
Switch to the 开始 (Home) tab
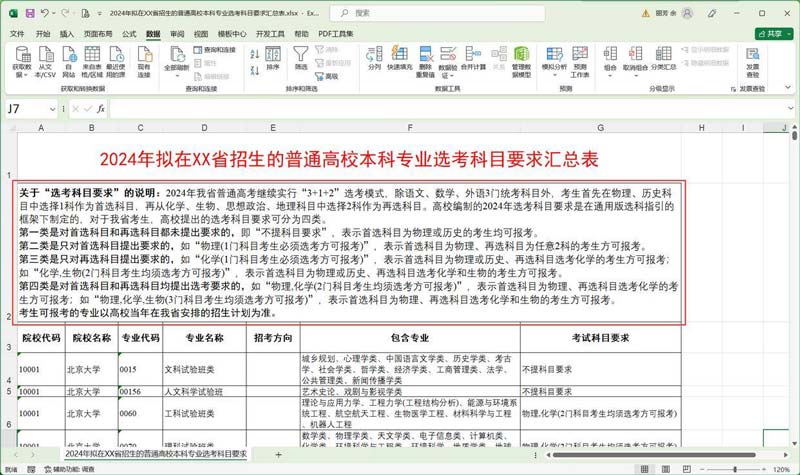[43, 34]
